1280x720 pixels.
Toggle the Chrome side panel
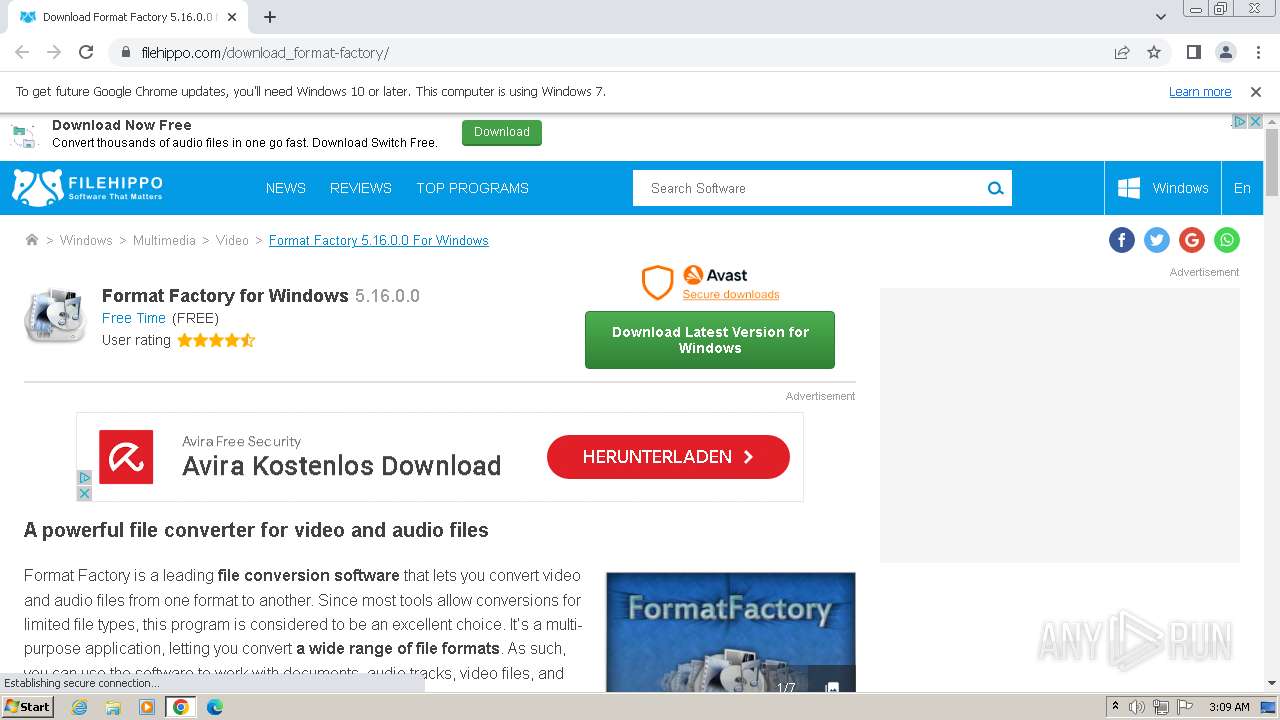pyautogui.click(x=1193, y=52)
